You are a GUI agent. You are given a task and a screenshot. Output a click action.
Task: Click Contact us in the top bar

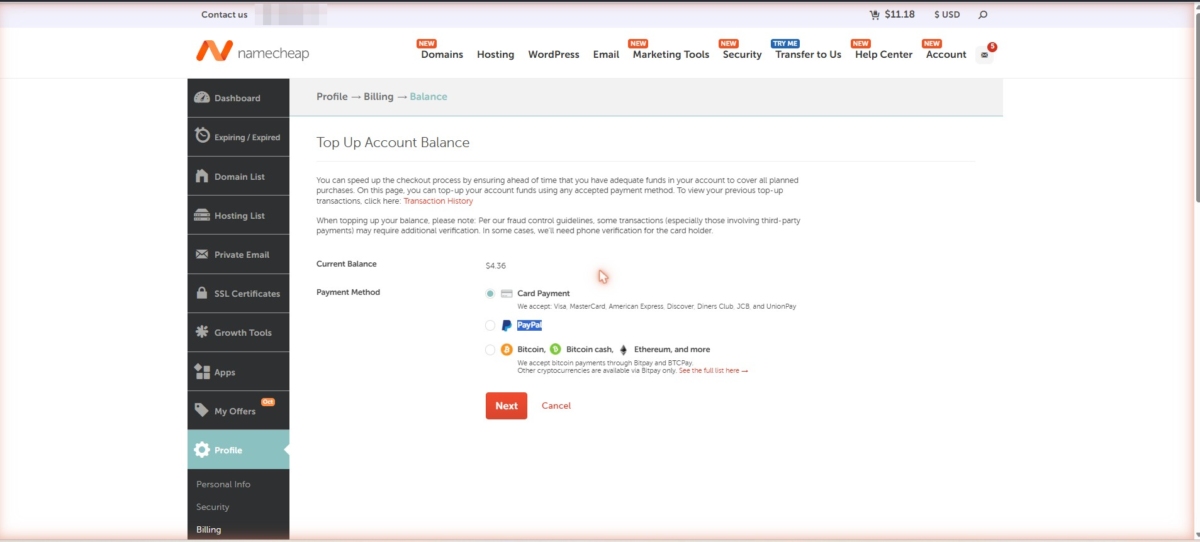[224, 15]
